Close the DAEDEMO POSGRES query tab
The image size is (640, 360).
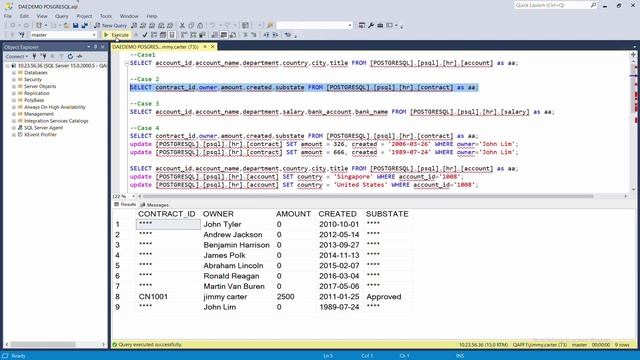click(212, 47)
